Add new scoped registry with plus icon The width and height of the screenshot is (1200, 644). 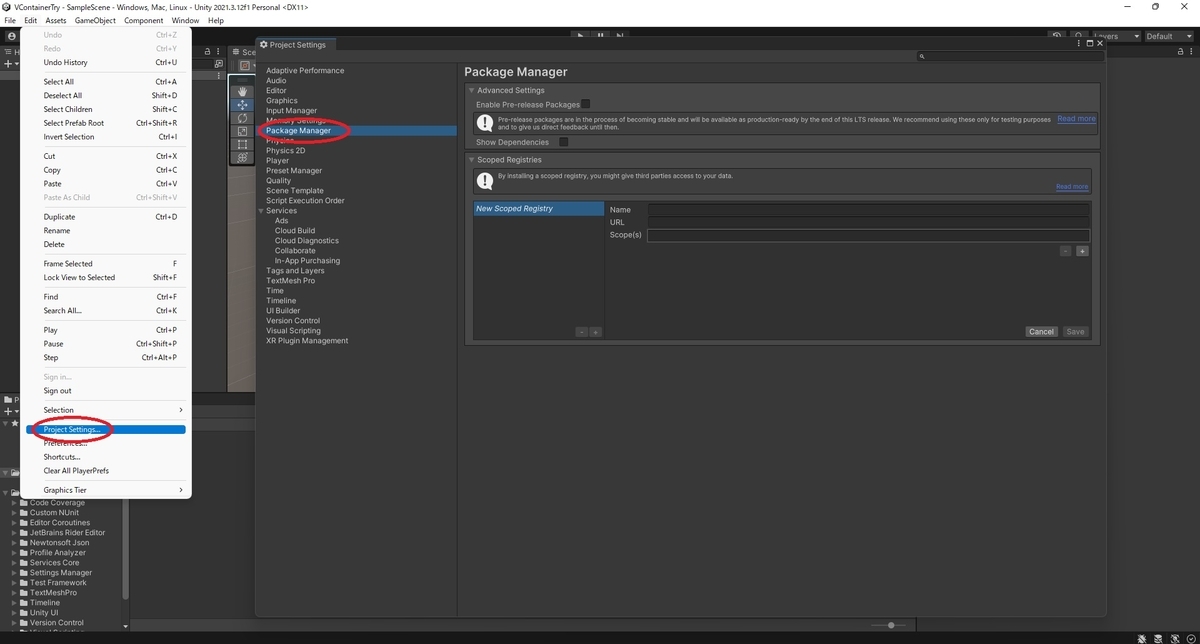point(595,332)
